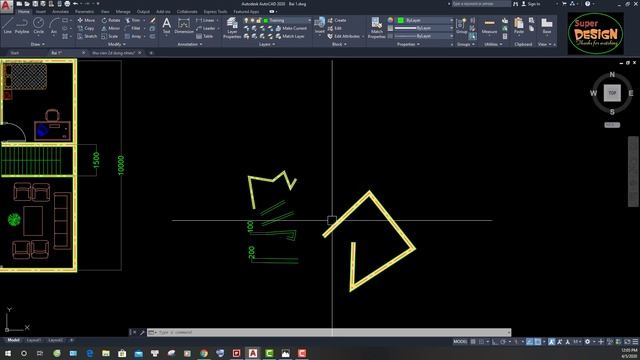Click the Undo arrow in quick access toolbar

click(x=76, y=4)
